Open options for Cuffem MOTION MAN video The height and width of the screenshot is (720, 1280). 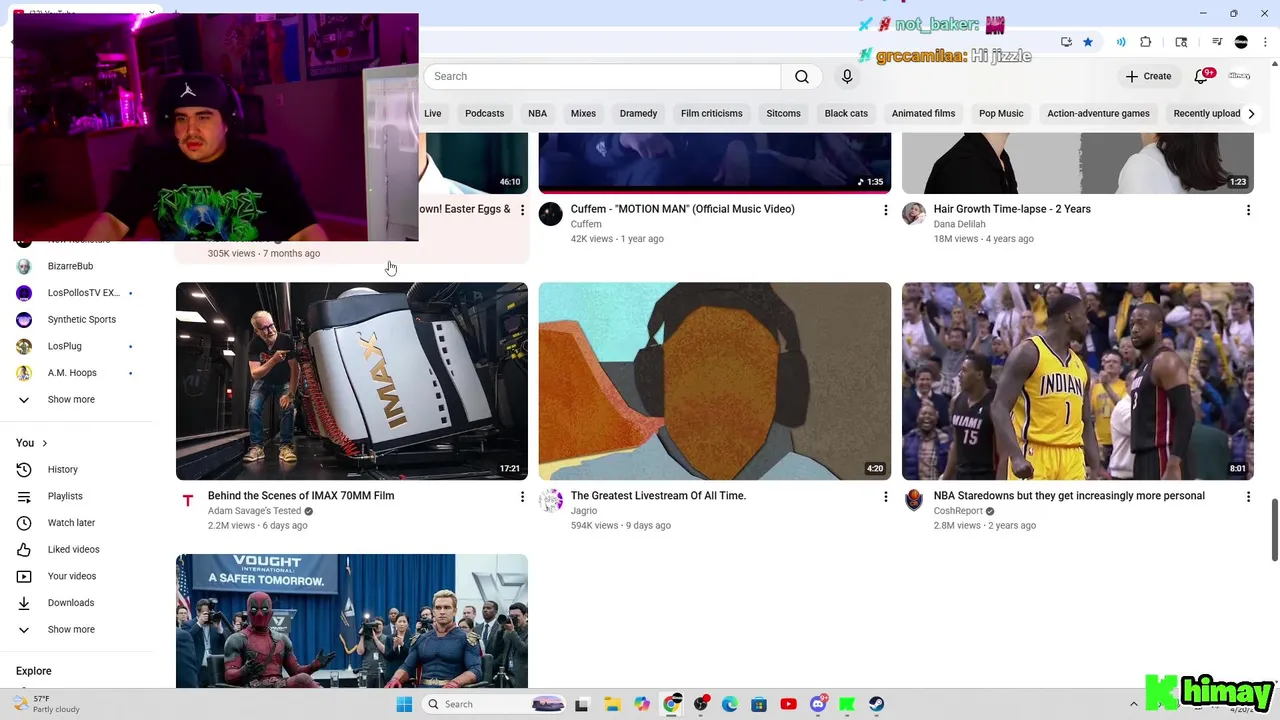coord(885,210)
